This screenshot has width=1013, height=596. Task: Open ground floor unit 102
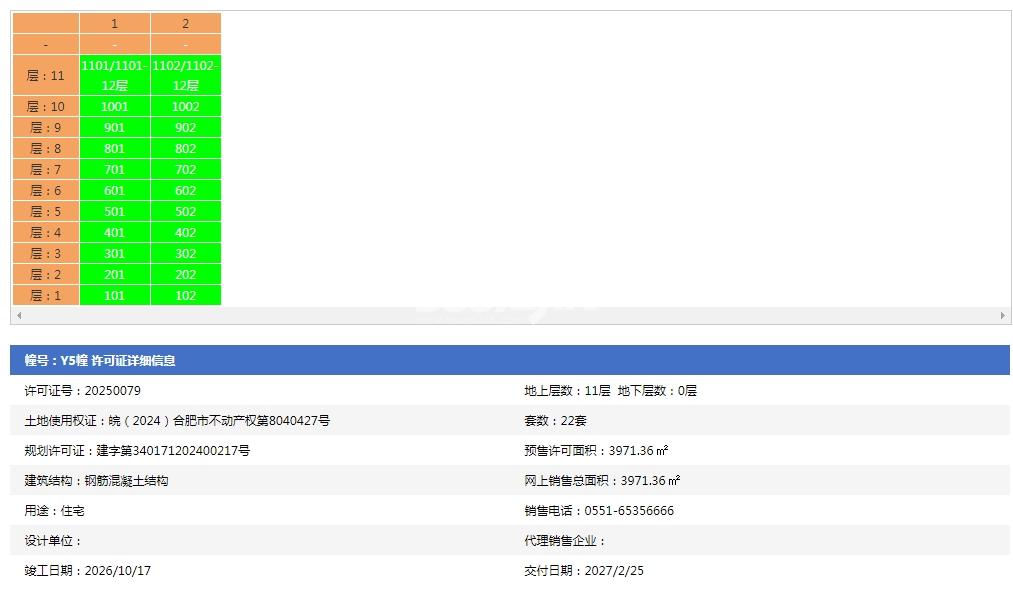click(185, 296)
